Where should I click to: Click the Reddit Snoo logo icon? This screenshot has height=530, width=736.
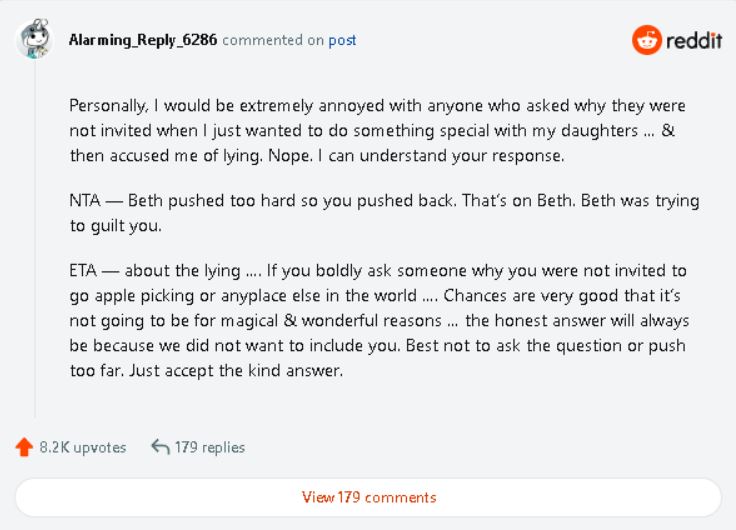pos(647,40)
